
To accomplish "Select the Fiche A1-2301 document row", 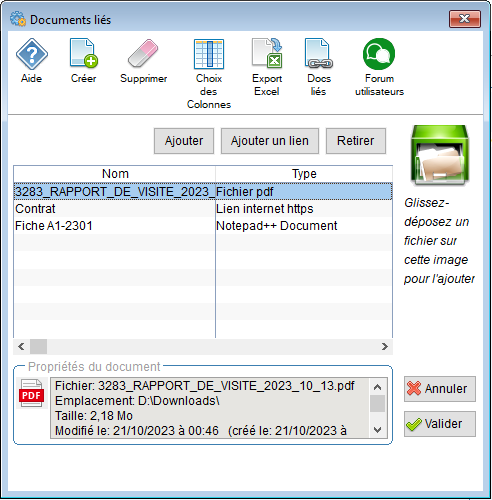I will point(203,226).
